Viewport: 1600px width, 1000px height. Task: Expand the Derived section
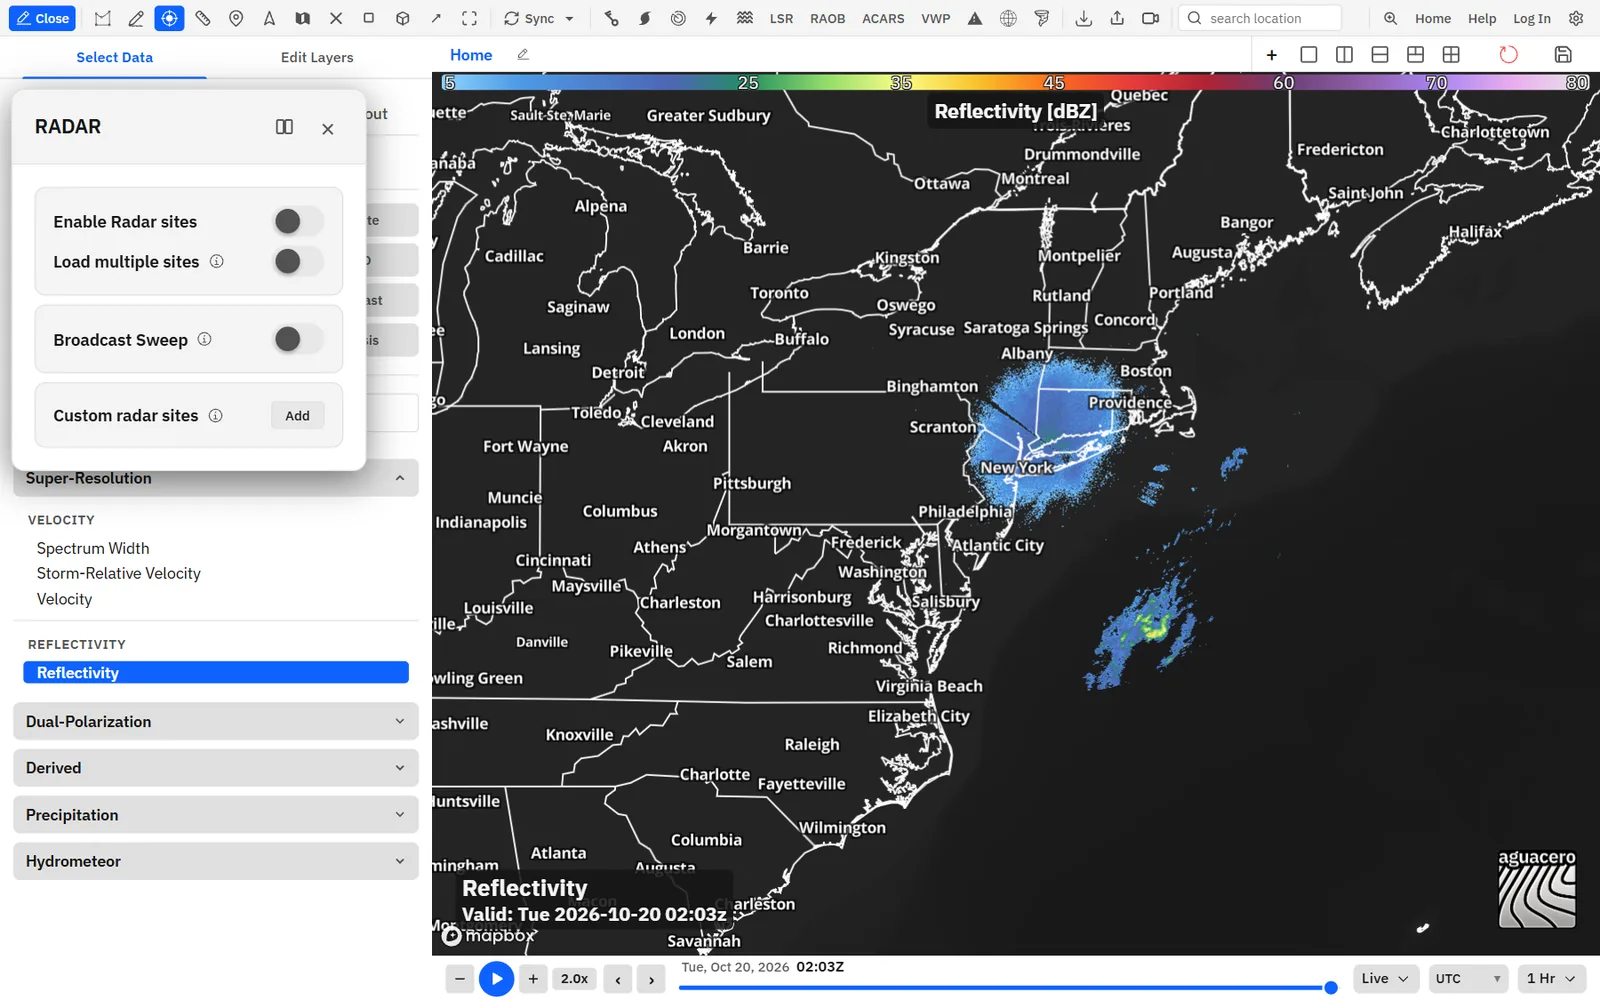pos(216,768)
